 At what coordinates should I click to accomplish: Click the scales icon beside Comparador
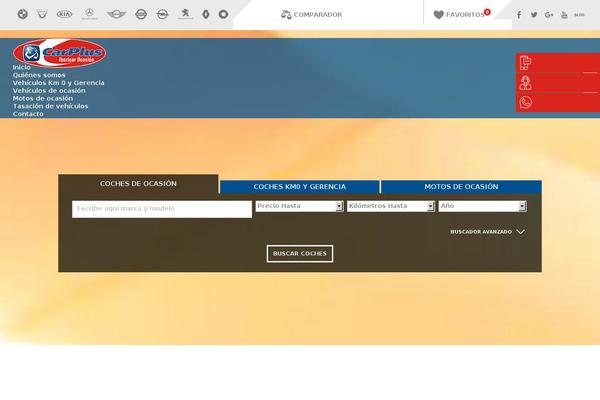coord(286,15)
